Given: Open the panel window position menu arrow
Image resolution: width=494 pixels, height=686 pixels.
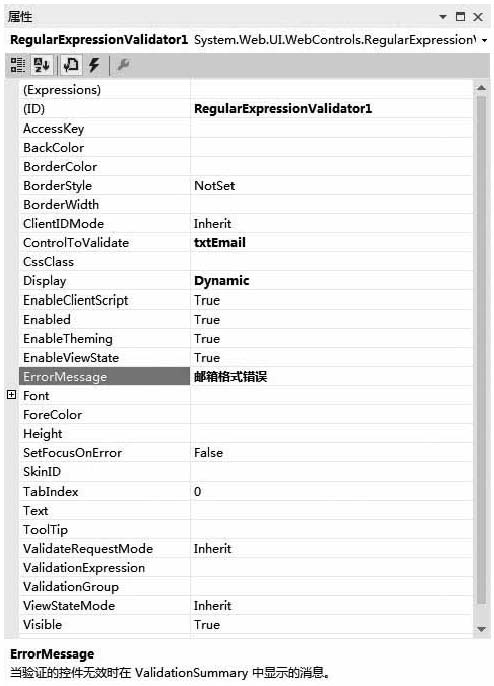Looking at the screenshot, I should [x=443, y=17].
